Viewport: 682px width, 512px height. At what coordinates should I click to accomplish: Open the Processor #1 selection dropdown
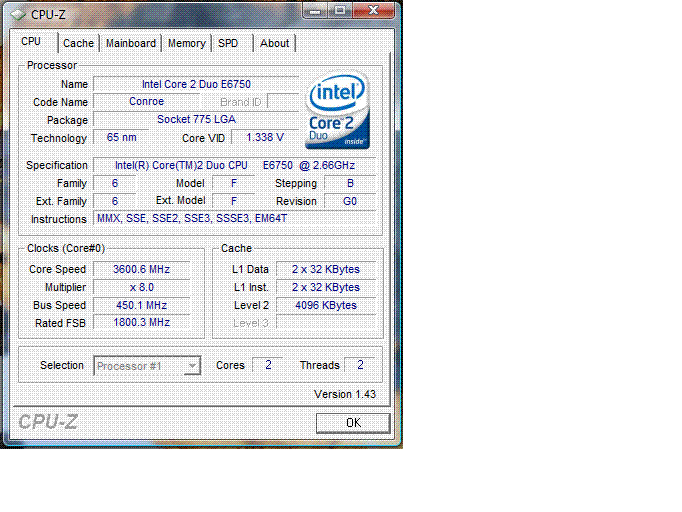click(147, 366)
